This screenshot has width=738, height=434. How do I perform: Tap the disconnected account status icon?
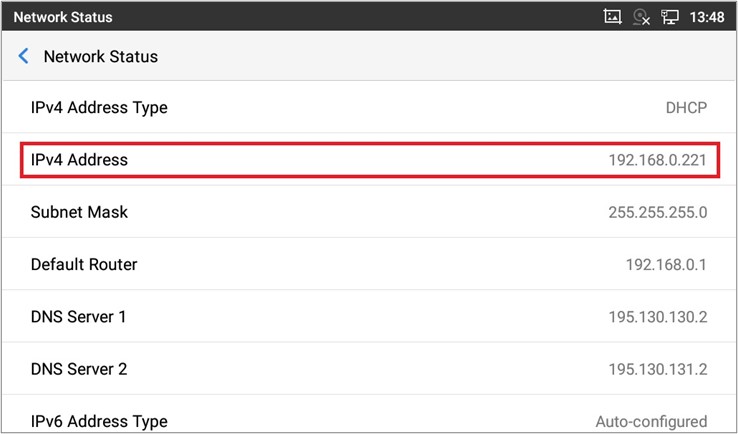pyautogui.click(x=642, y=17)
